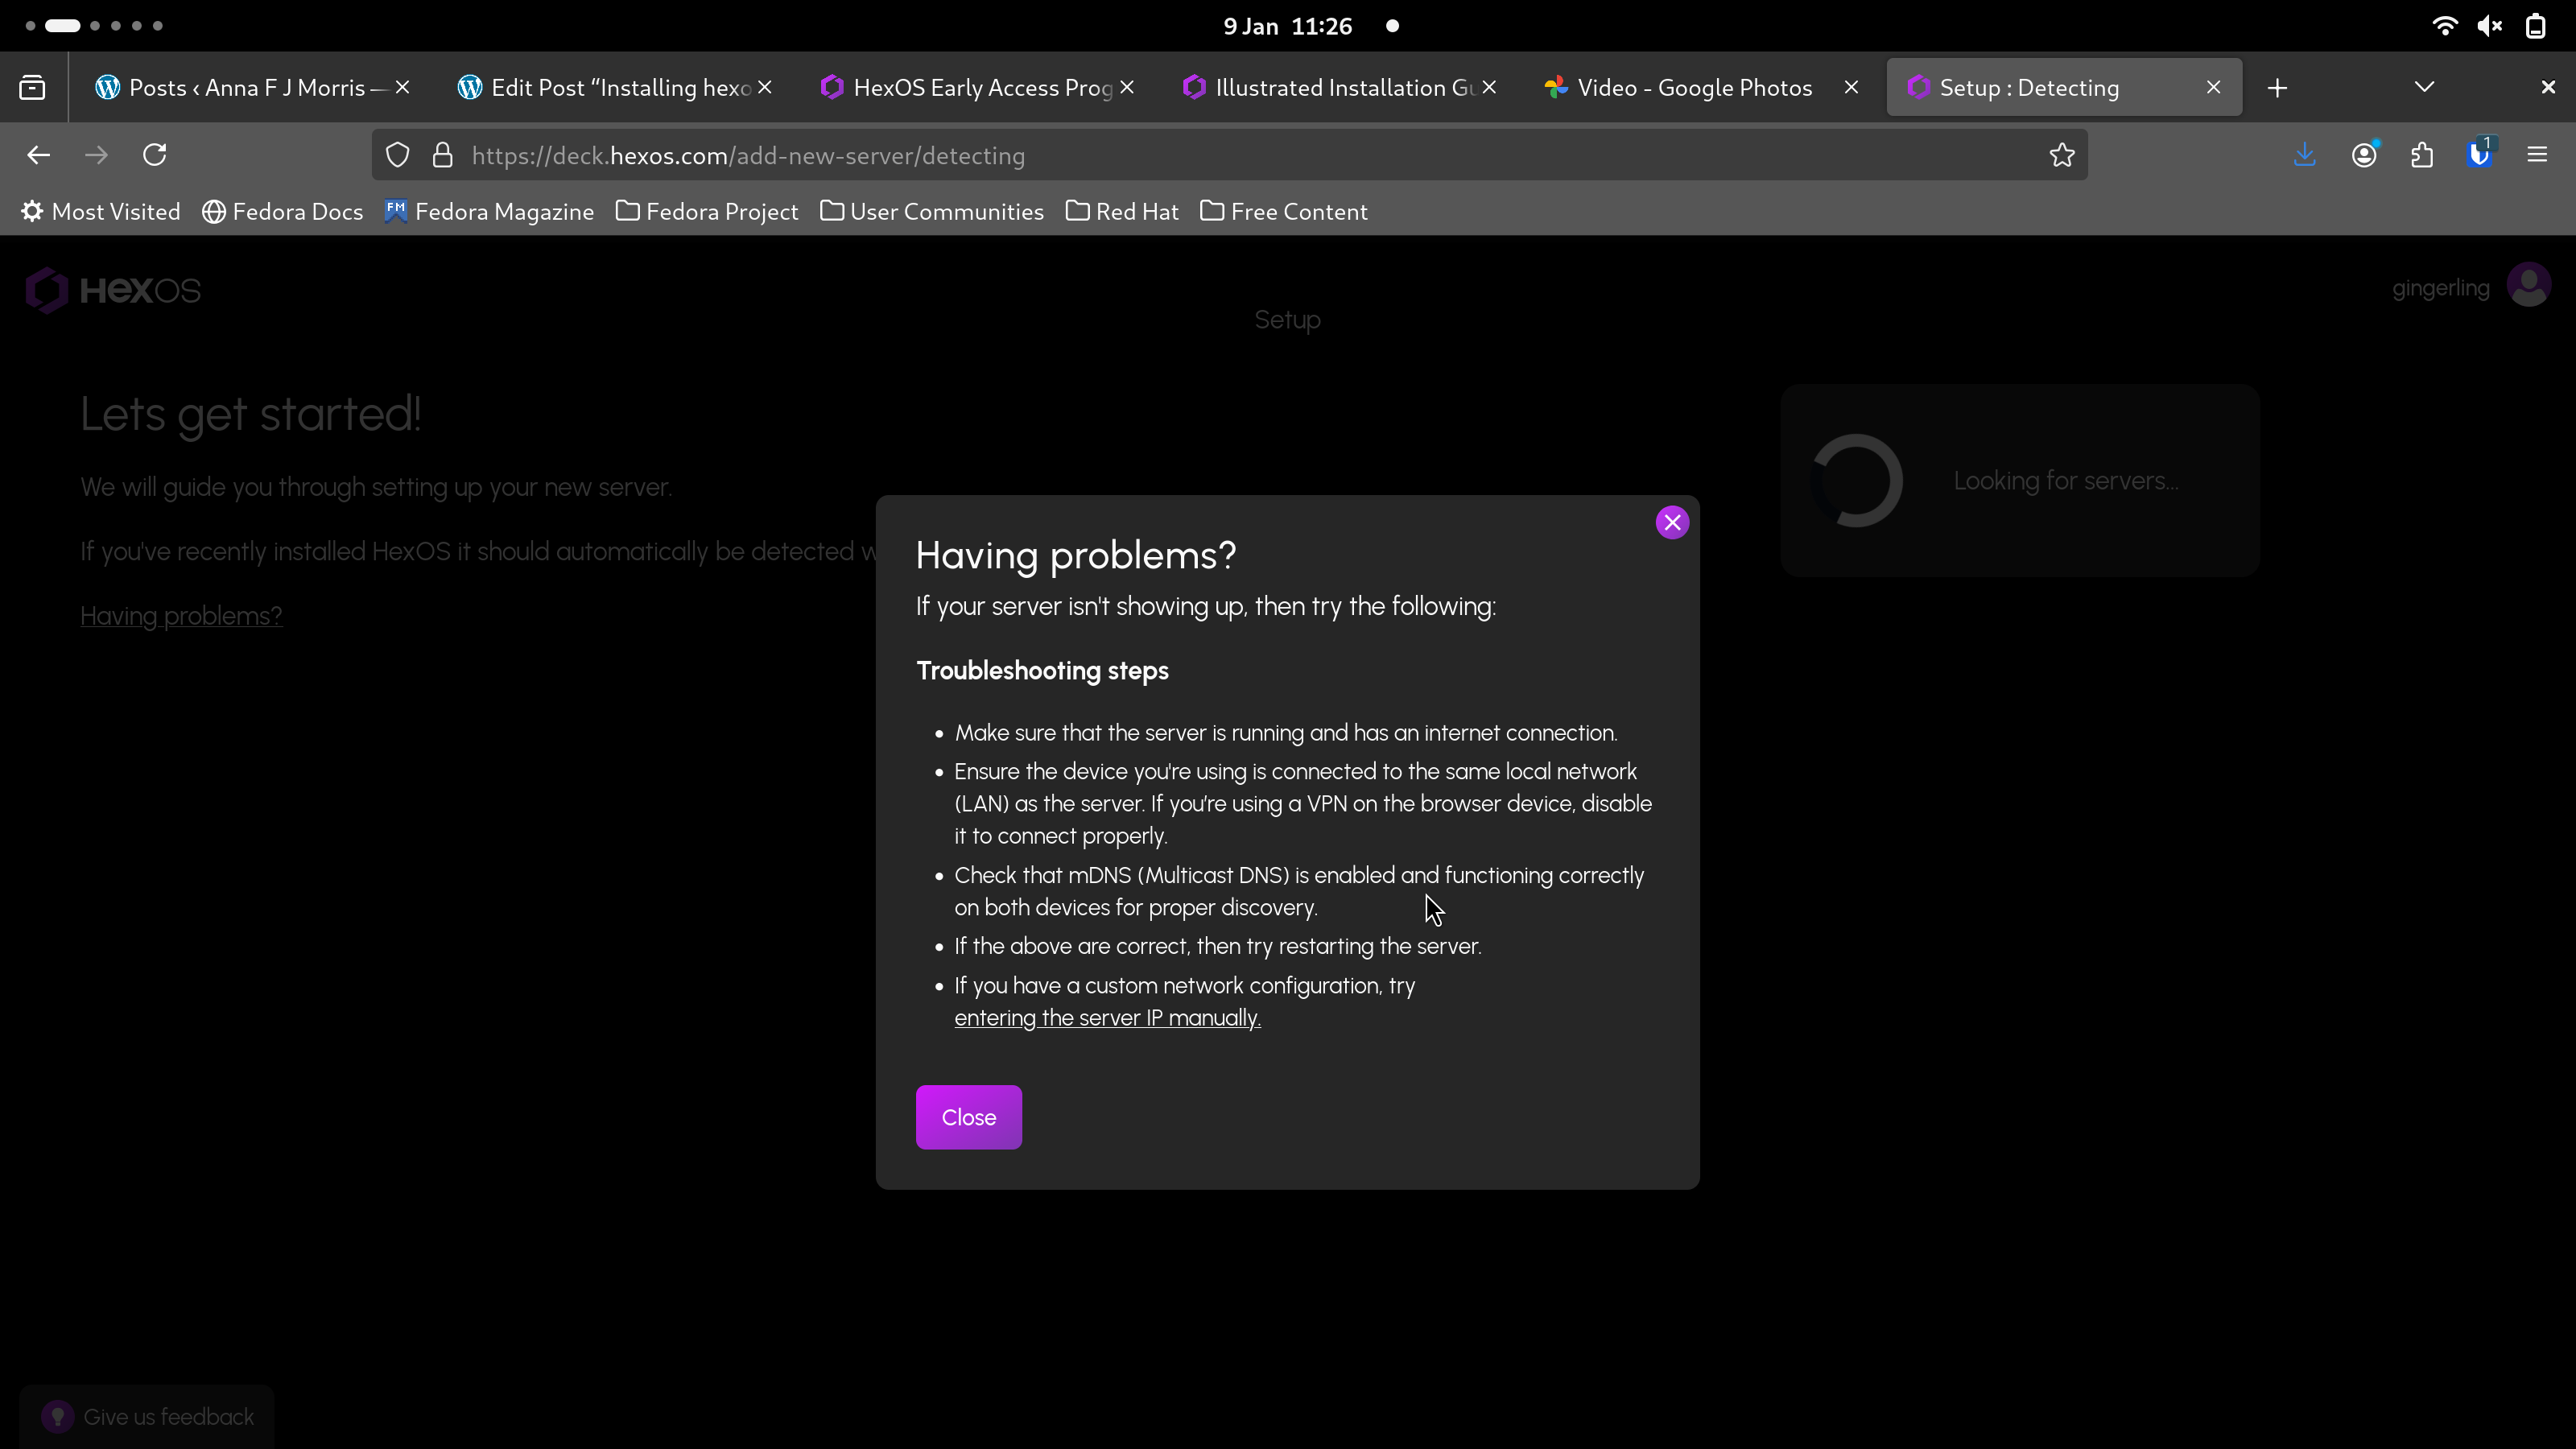Click the muted volume icon
2576x1449 pixels.
pyautogui.click(x=2490, y=26)
